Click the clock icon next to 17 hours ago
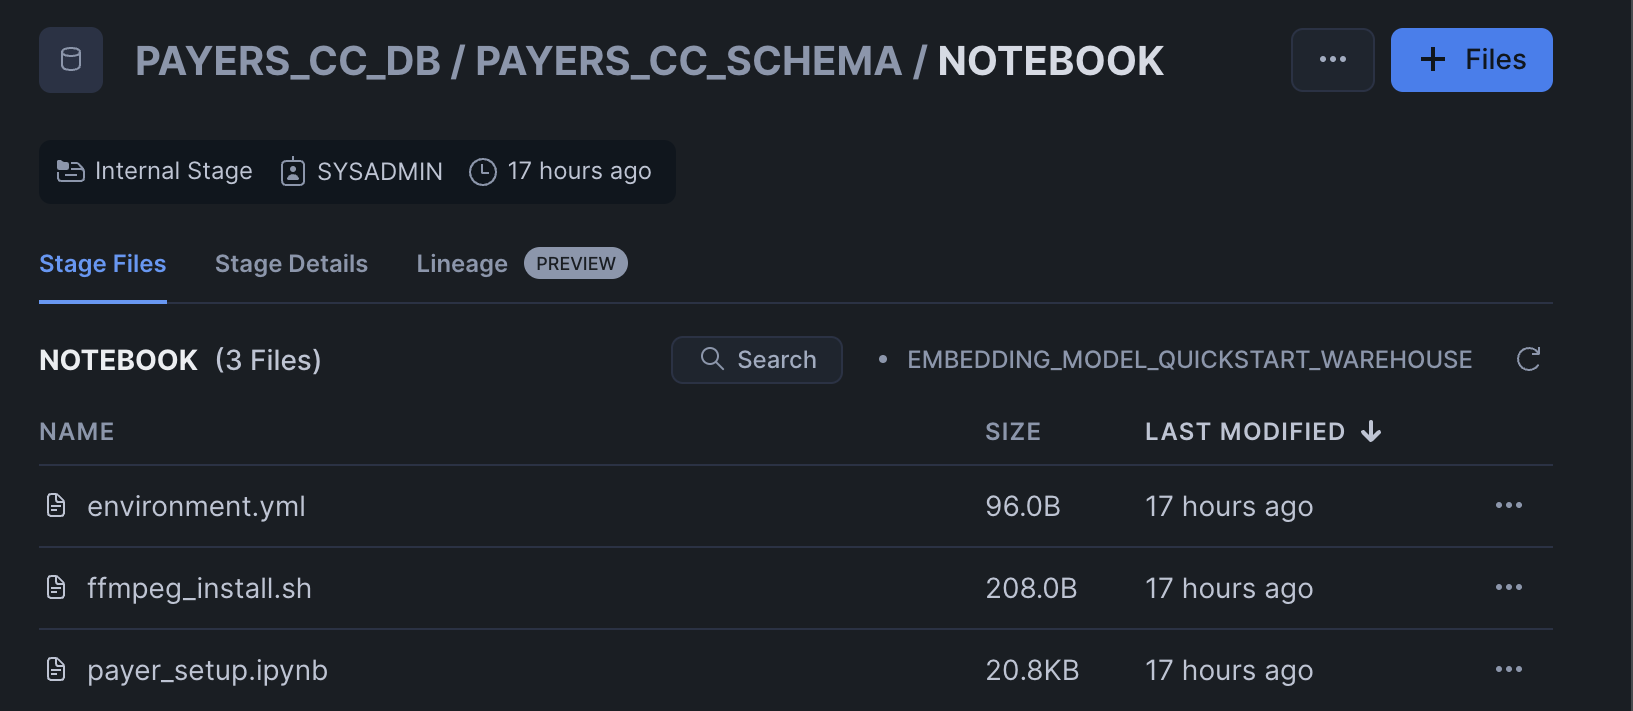Image resolution: width=1633 pixels, height=711 pixels. coord(482,171)
